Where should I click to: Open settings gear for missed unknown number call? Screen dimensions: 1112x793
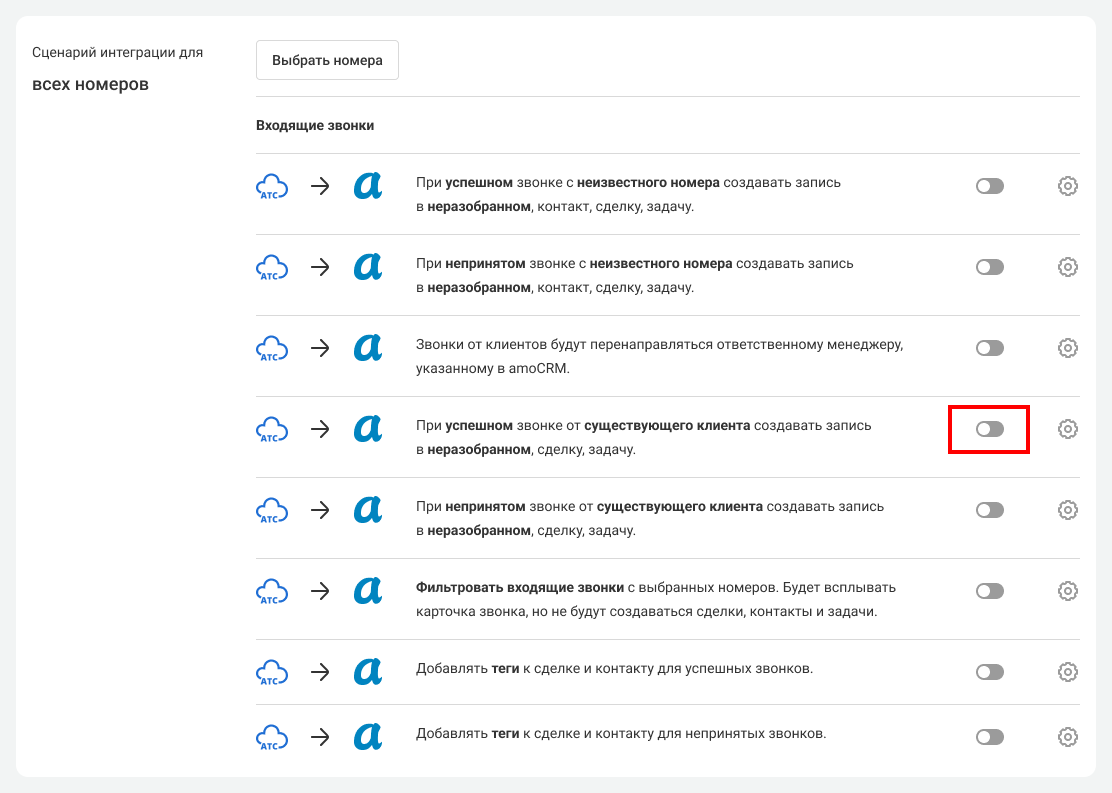click(1067, 267)
